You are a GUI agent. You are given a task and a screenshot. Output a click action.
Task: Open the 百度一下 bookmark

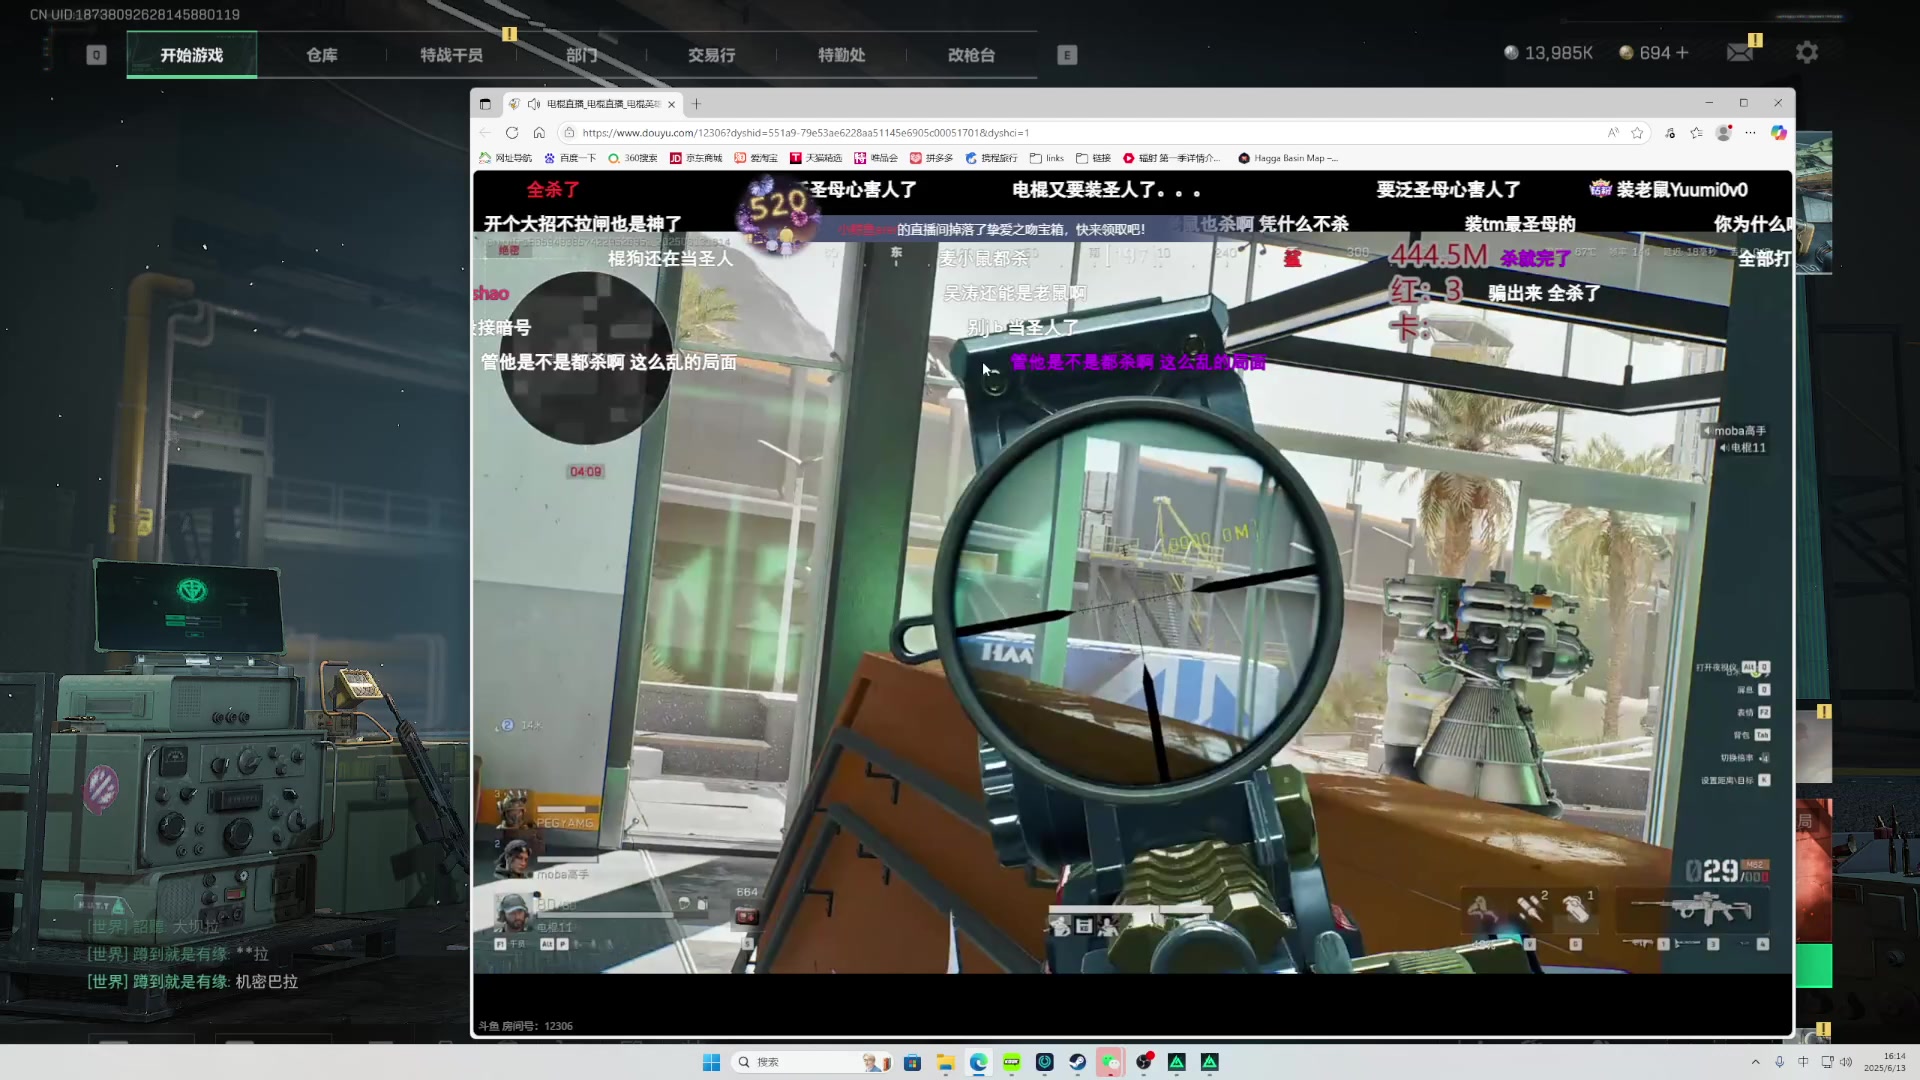click(x=570, y=158)
